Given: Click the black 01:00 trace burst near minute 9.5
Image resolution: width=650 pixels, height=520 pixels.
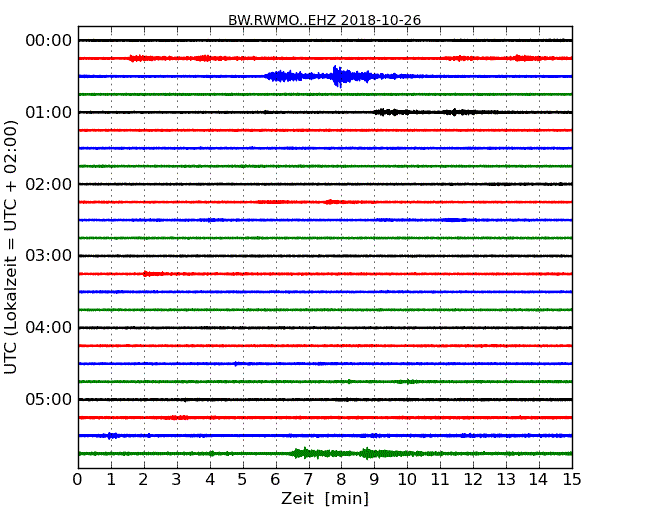Looking at the screenshot, I should click(x=391, y=112).
